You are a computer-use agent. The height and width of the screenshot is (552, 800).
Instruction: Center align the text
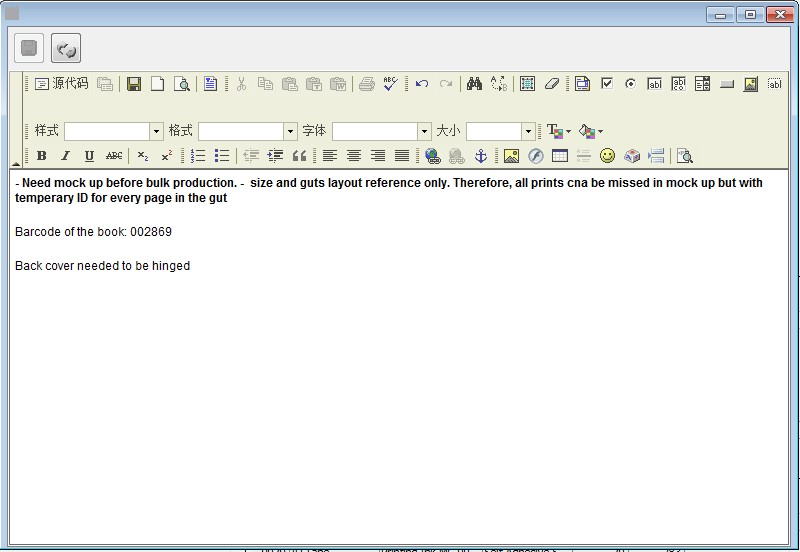pyautogui.click(x=354, y=156)
